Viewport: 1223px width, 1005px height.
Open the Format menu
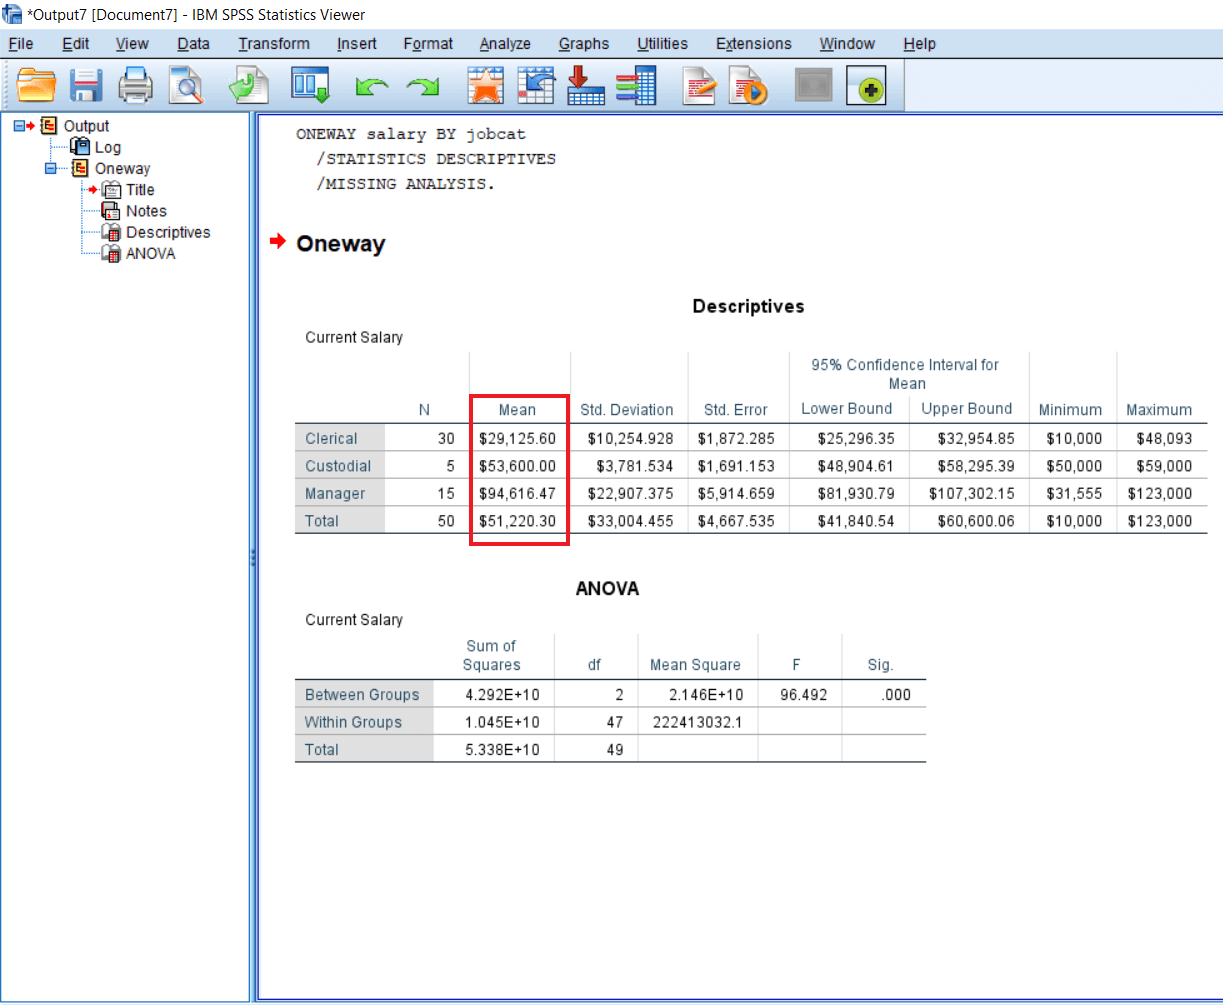[428, 44]
